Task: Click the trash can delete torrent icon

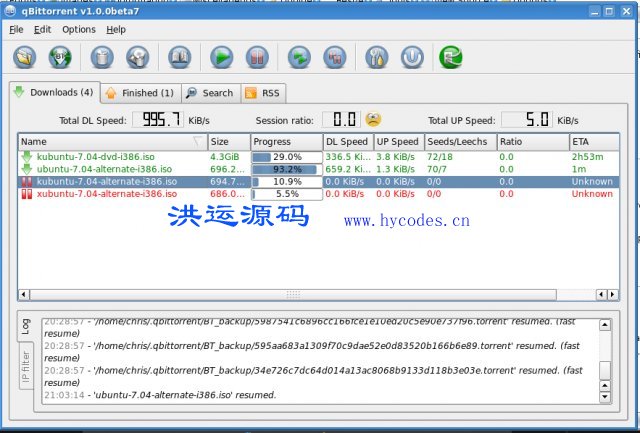Action: [x=102, y=57]
